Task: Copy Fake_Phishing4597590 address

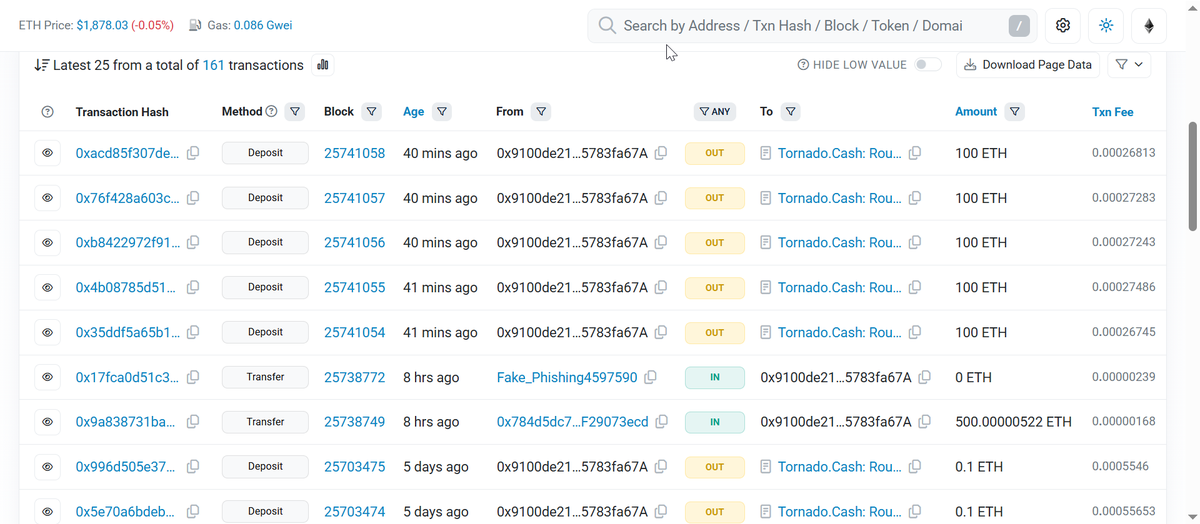Action: click(650, 377)
